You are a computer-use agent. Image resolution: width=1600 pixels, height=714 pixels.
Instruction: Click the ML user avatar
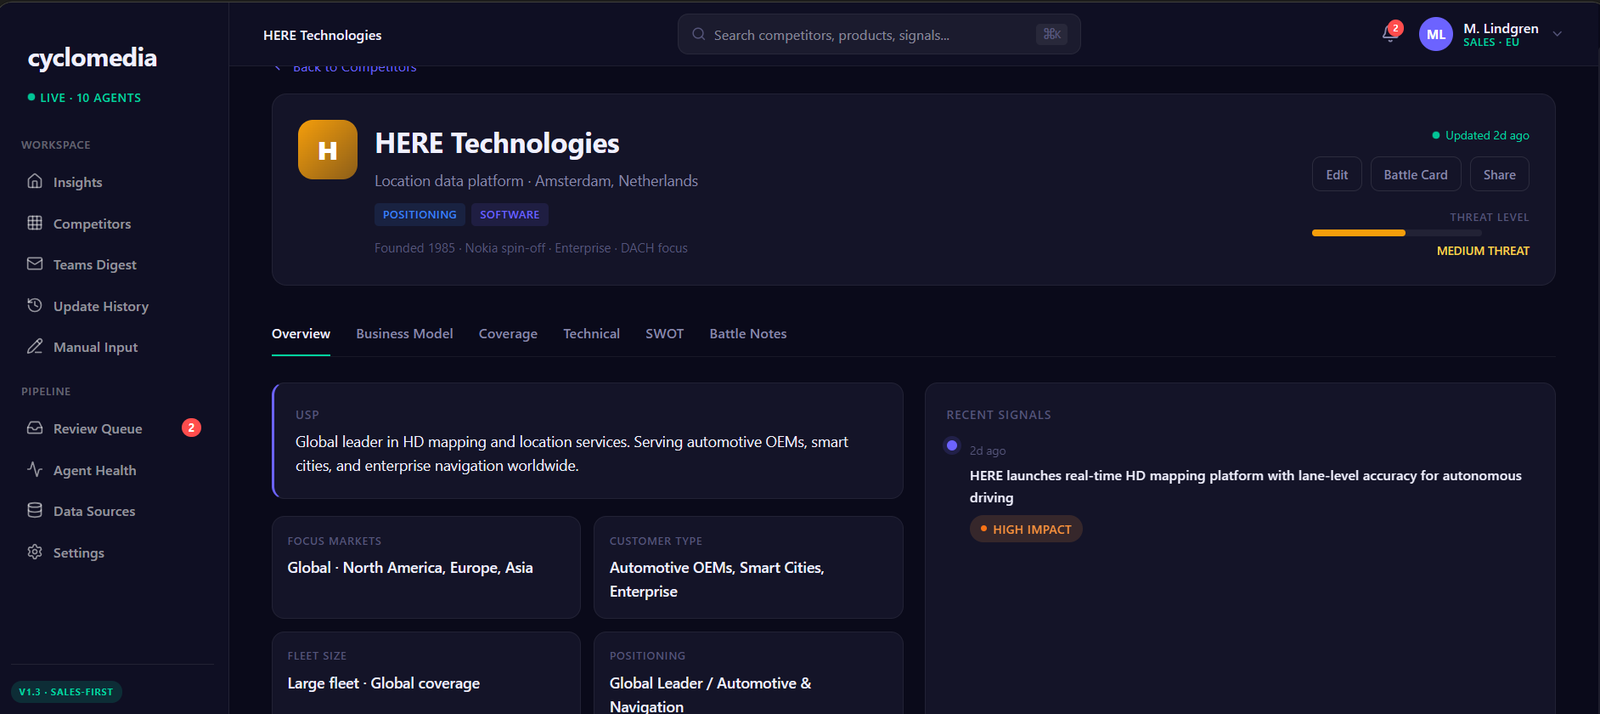(1436, 34)
